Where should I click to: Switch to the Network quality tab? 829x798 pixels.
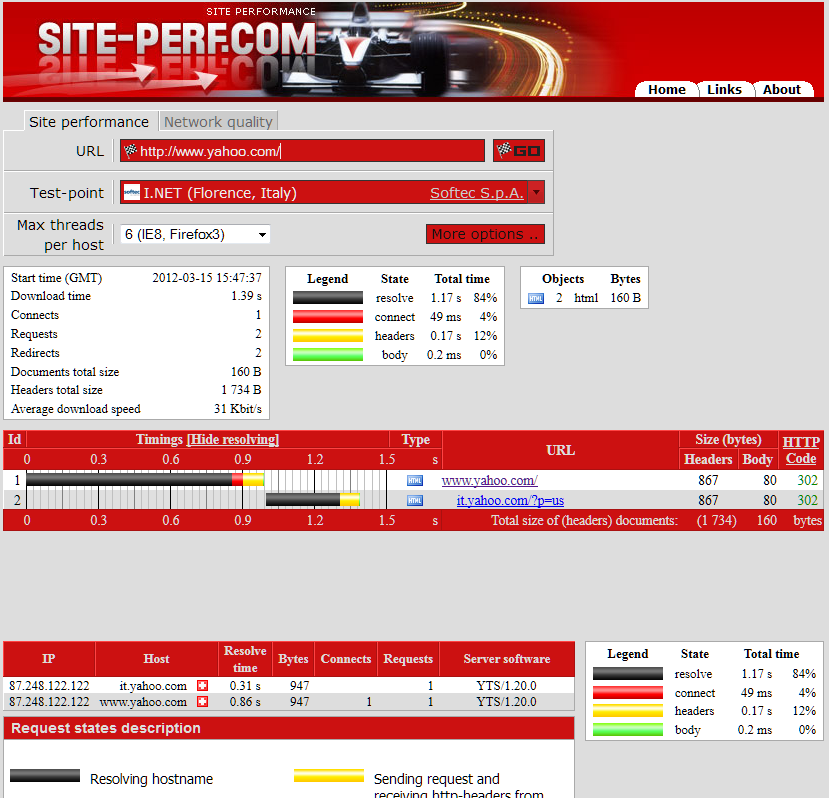click(218, 122)
